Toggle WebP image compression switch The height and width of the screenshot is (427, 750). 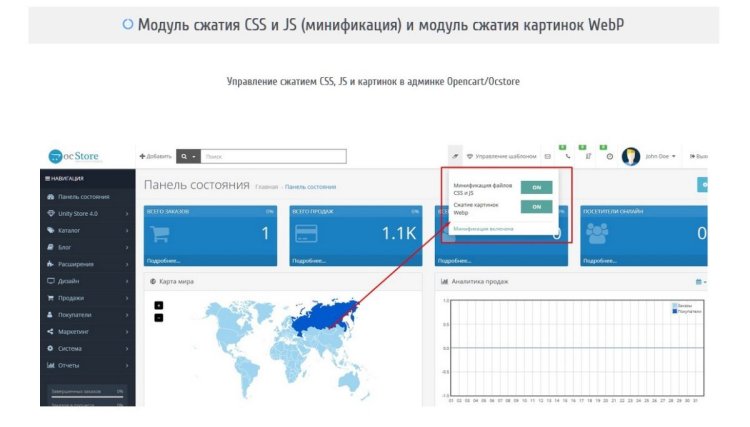coord(536,207)
